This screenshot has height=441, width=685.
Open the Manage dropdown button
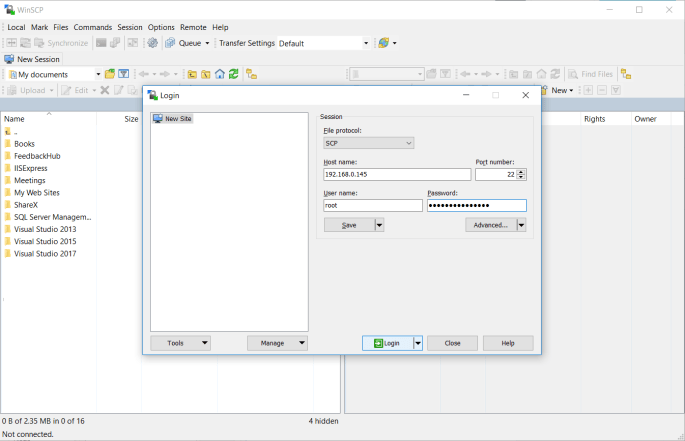click(x=277, y=343)
